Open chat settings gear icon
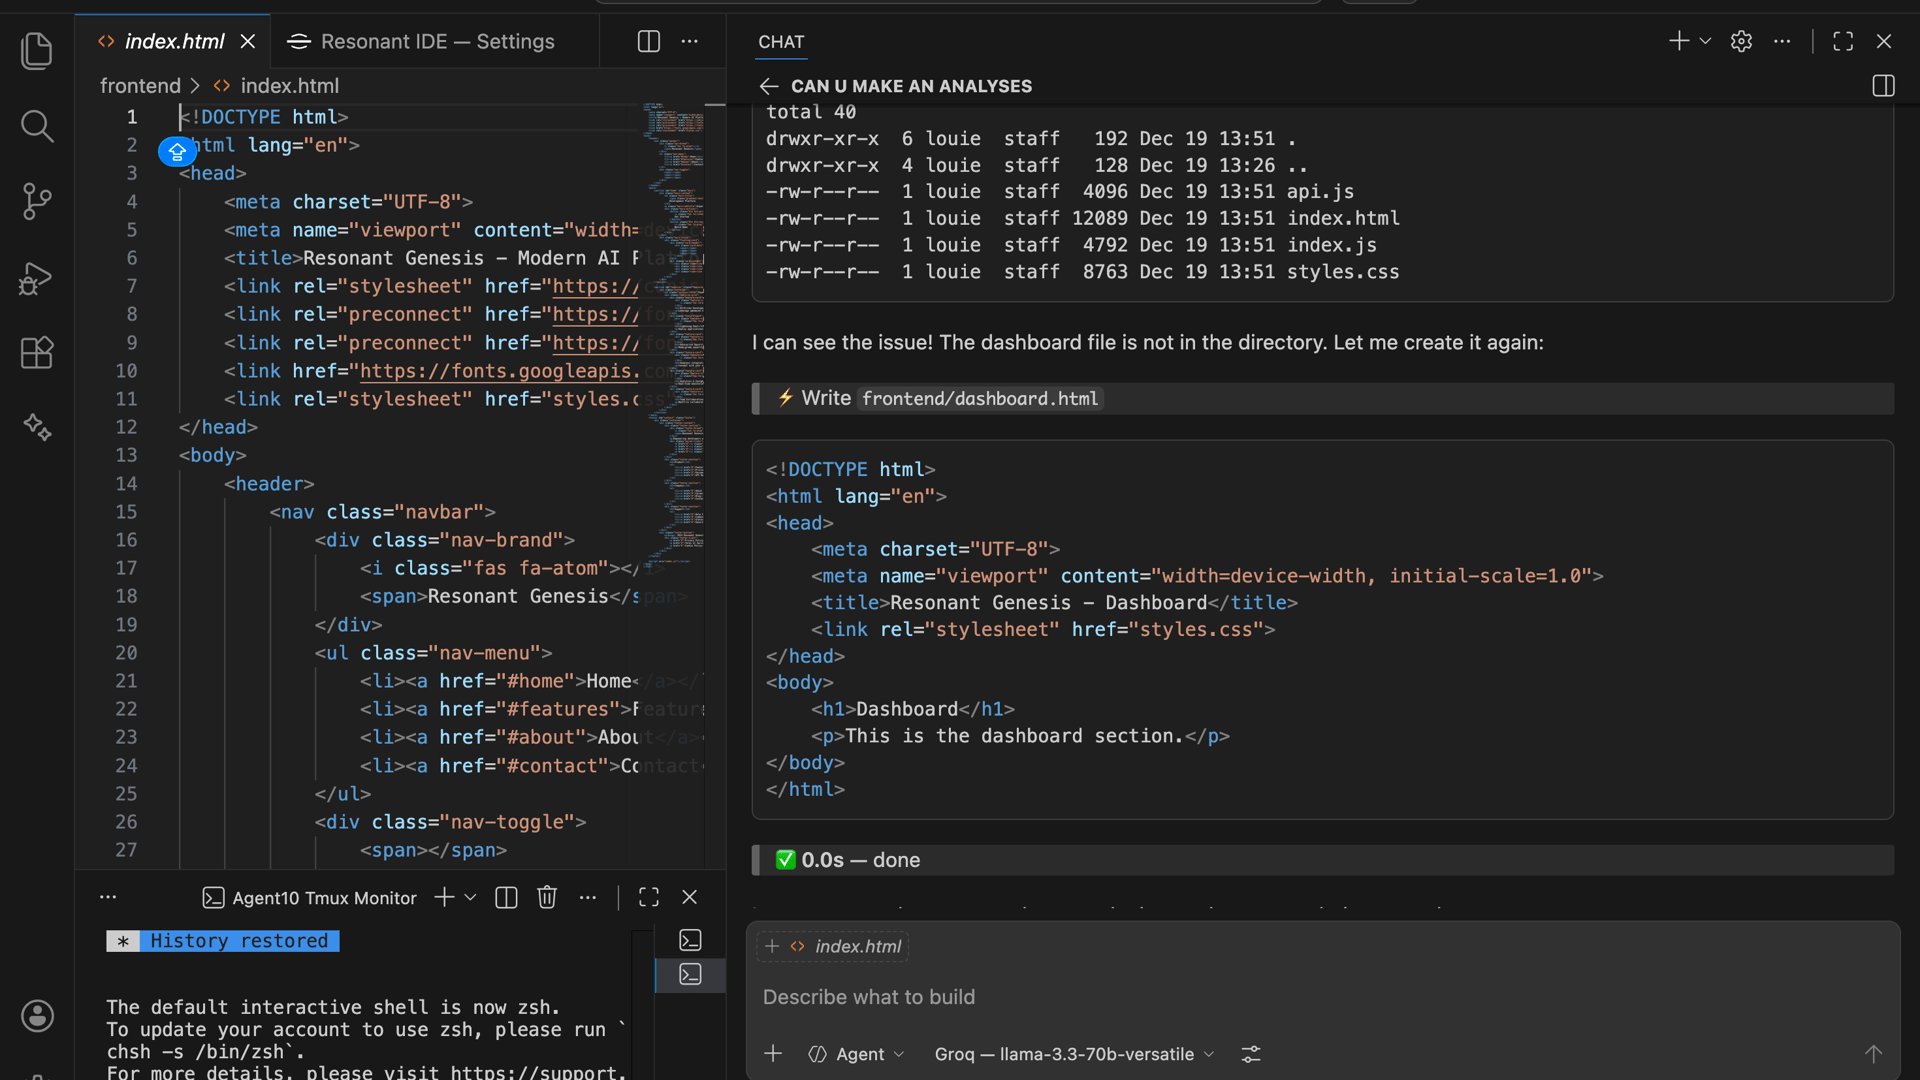 click(x=1741, y=41)
